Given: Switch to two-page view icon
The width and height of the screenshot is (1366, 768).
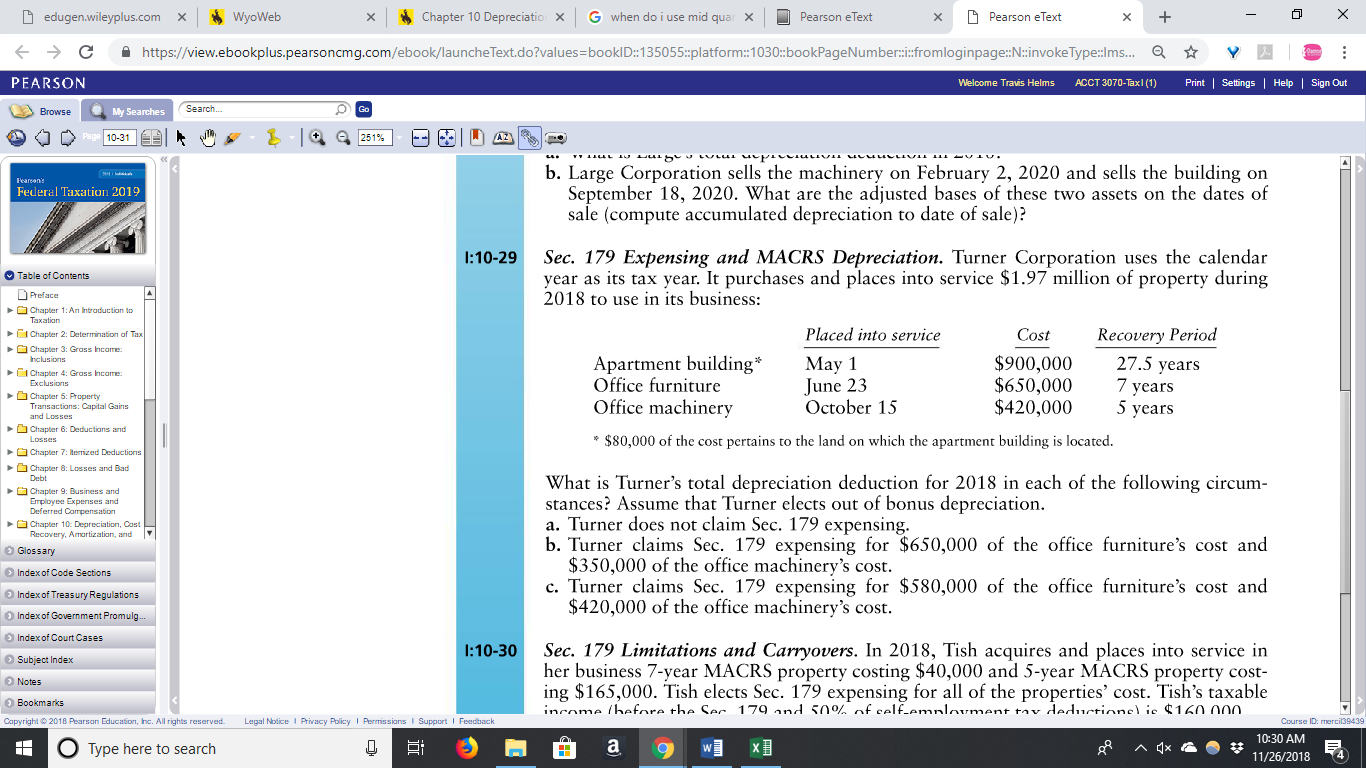Looking at the screenshot, I should point(152,138).
